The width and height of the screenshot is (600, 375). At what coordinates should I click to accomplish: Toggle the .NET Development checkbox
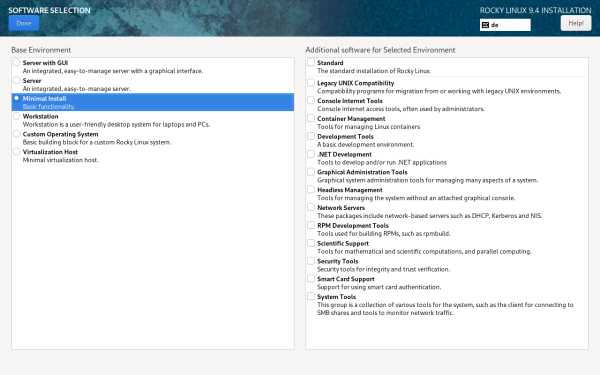[311, 154]
